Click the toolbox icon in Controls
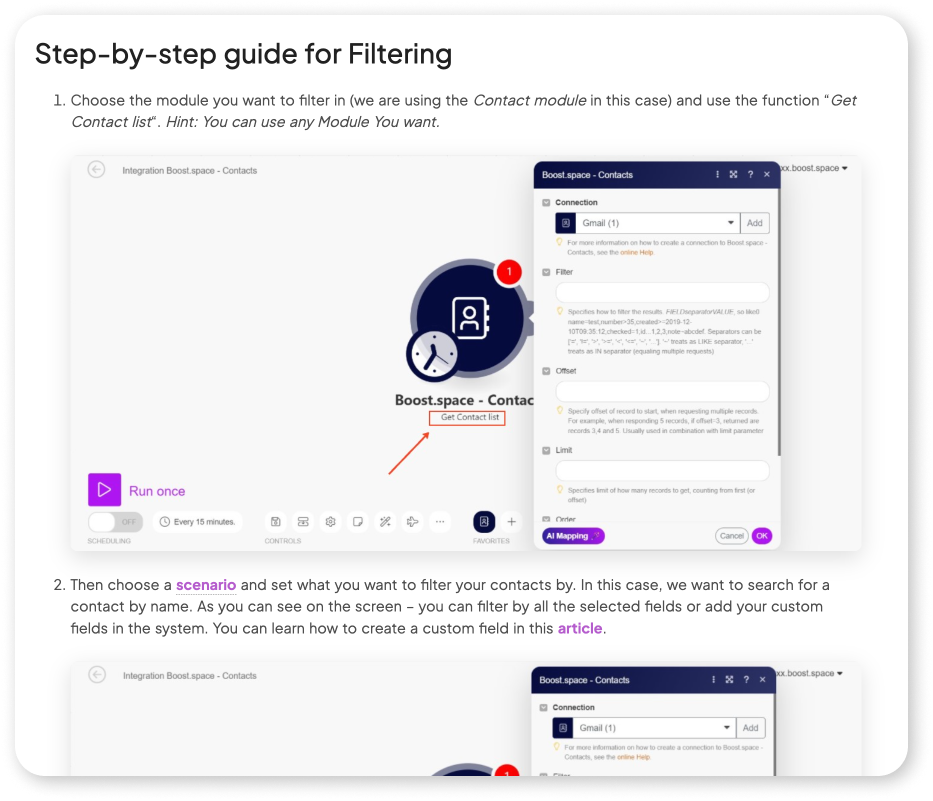This screenshot has width=933, height=801. 276,521
